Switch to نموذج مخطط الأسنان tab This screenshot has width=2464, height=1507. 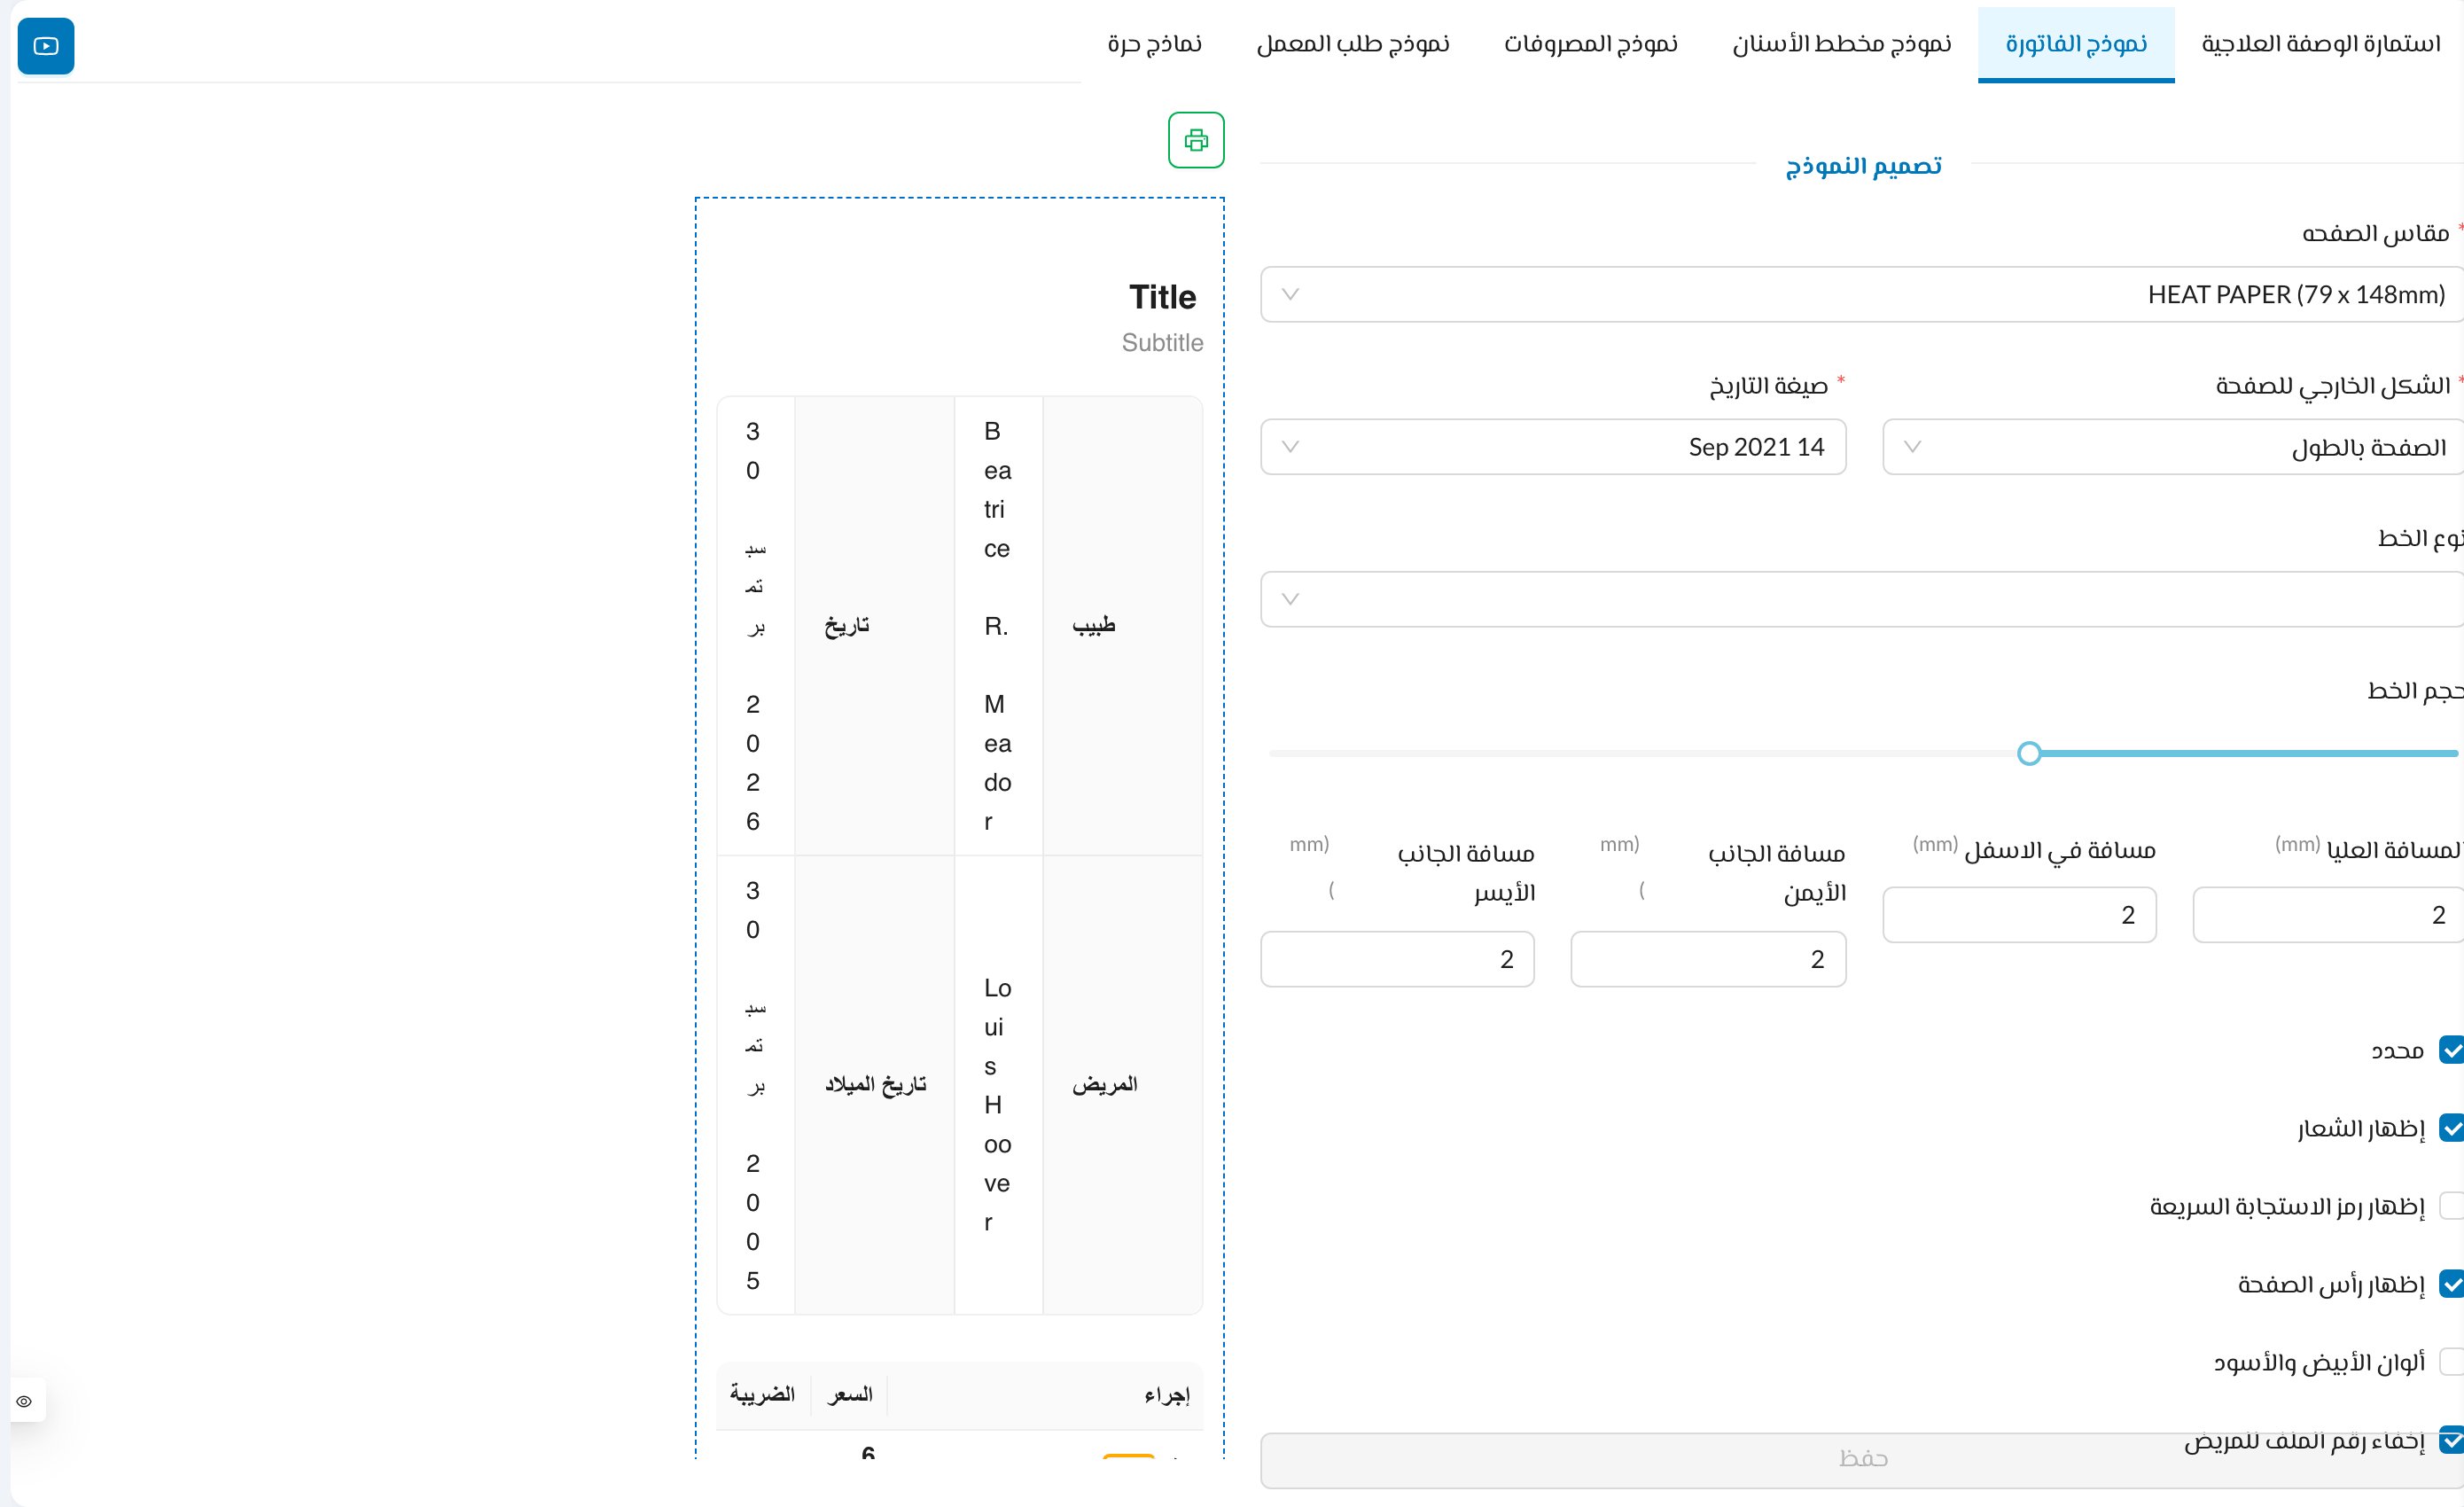[1842, 44]
